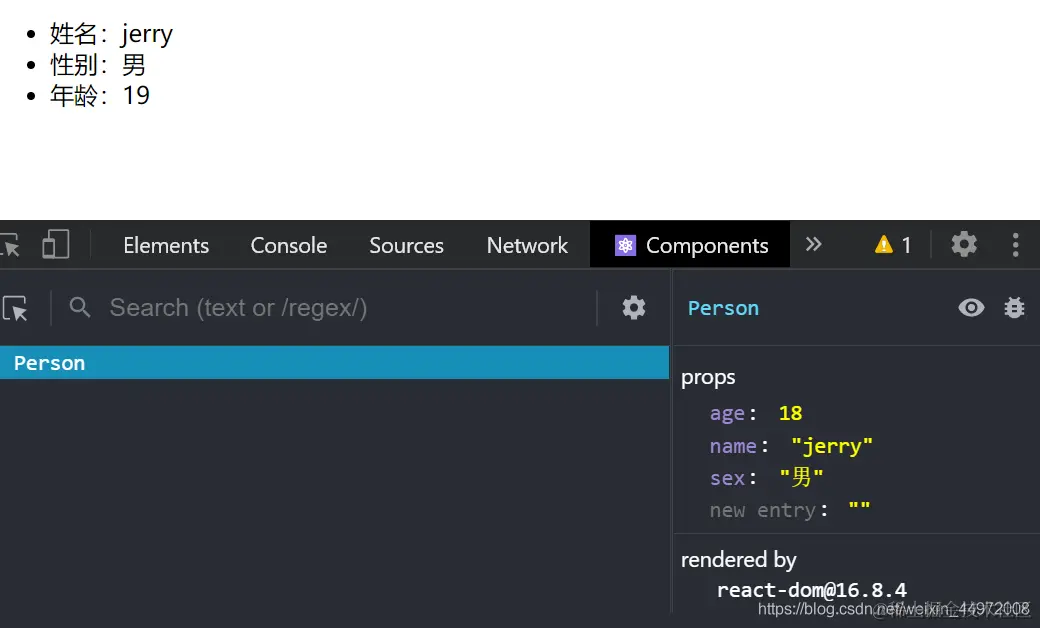1040x628 pixels.
Task: Click the react-dom@16.8.4 rendered by entry
Action: coord(811,590)
